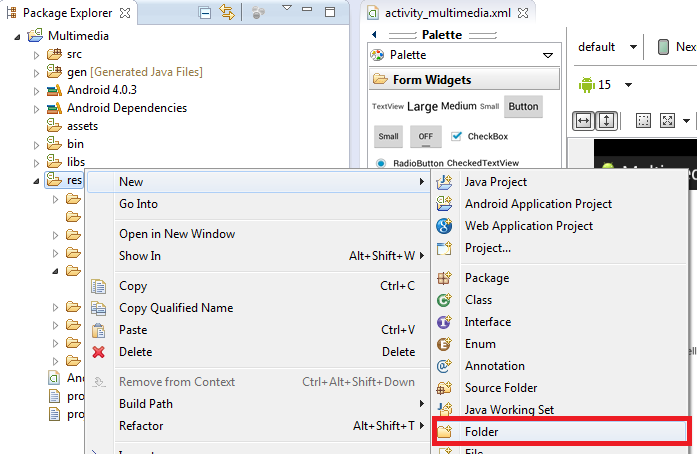Choose Delete from context menu

pos(257,352)
